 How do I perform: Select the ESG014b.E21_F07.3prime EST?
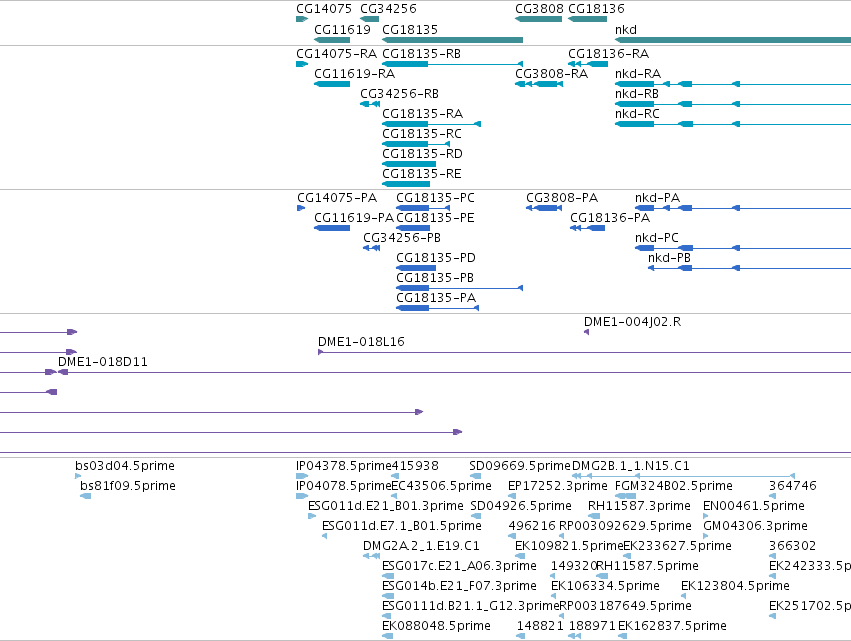click(x=388, y=596)
